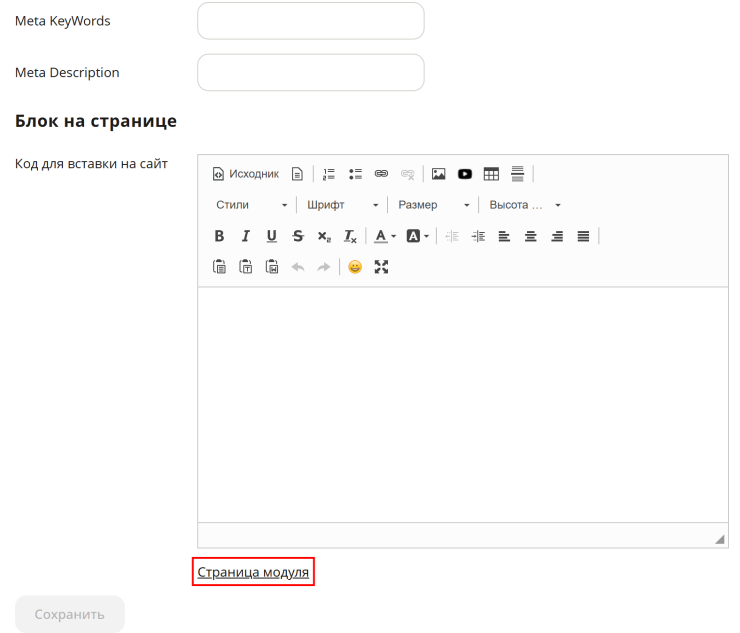Screen dimensions: 740x633
Task: Toggle bold formatting
Action: coord(219,236)
